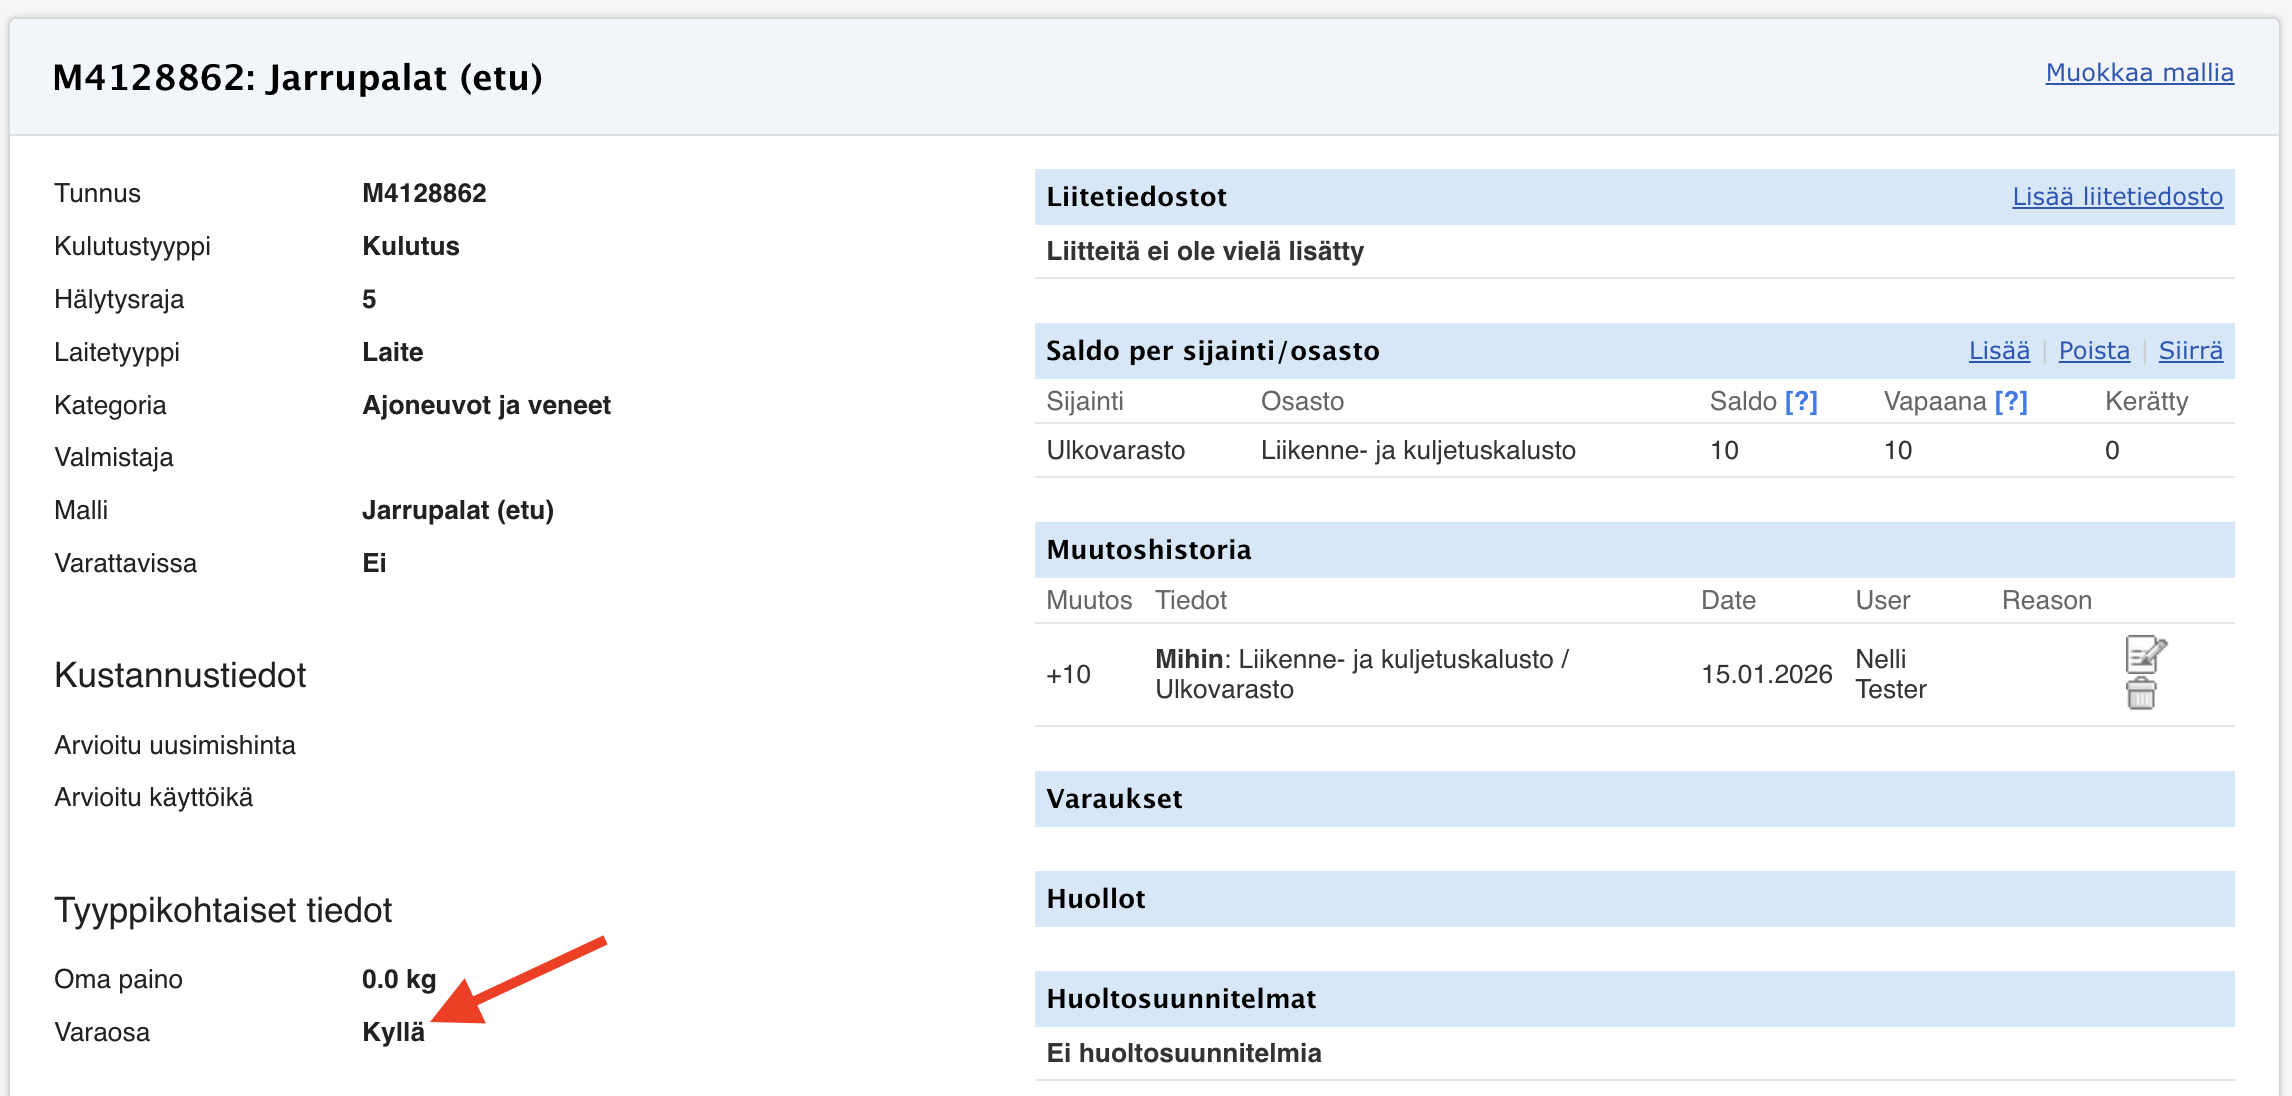Click the Vapaana help question mark
2292x1096 pixels.
point(2010,401)
